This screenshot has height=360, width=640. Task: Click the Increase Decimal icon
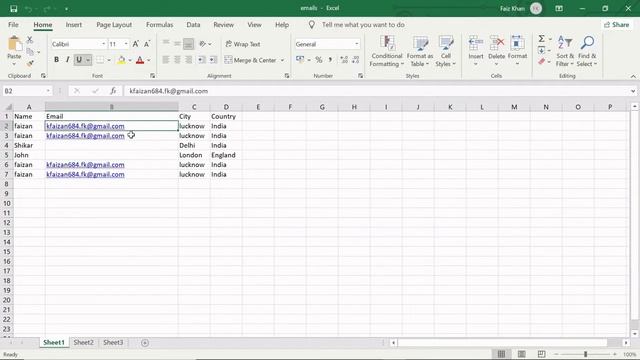(344, 60)
